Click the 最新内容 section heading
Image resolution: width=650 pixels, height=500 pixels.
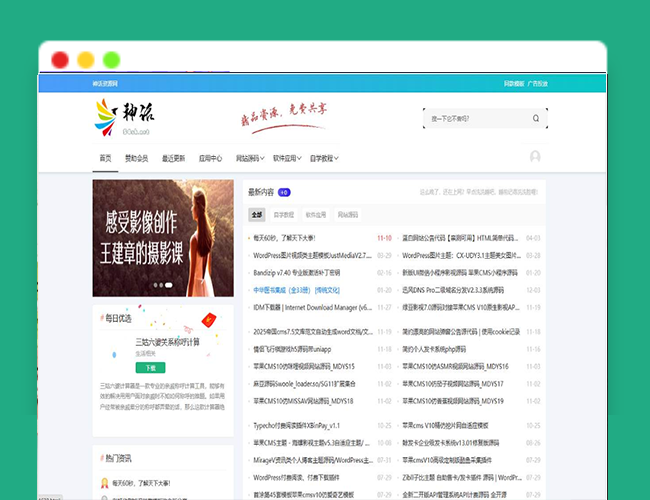261,192
